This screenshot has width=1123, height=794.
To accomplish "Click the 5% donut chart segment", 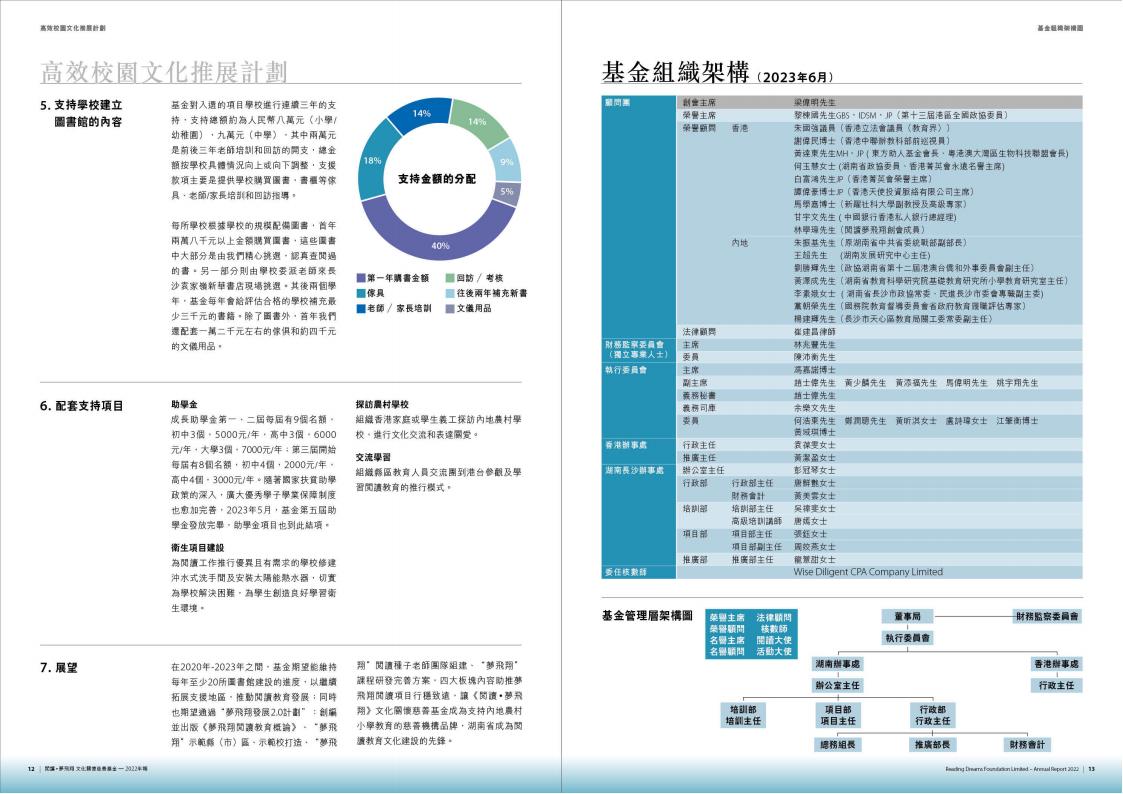I will coord(507,192).
